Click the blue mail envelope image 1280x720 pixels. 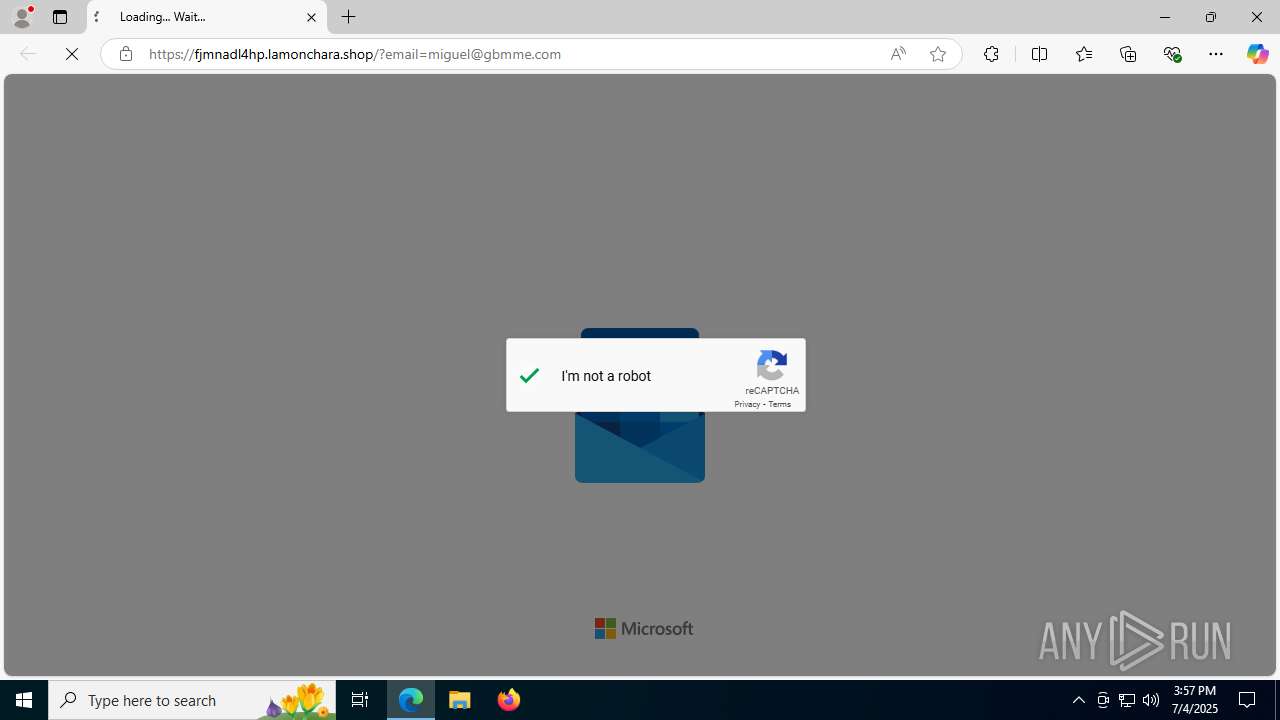coord(640,446)
